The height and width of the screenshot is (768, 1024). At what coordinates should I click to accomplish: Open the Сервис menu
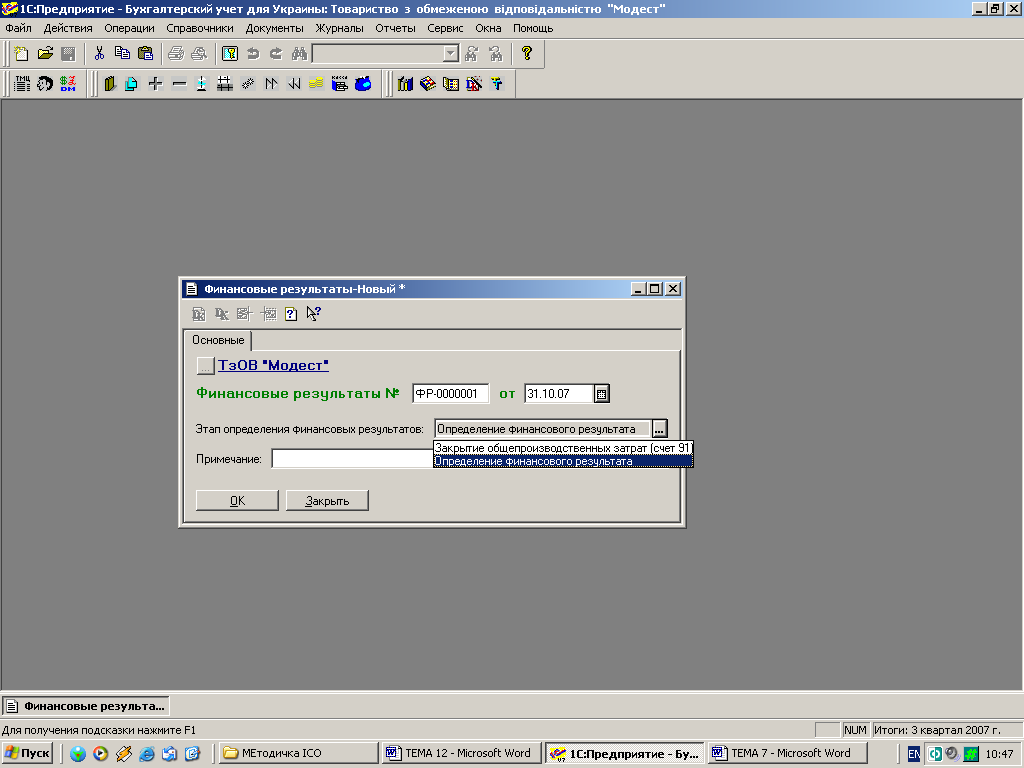pos(445,28)
